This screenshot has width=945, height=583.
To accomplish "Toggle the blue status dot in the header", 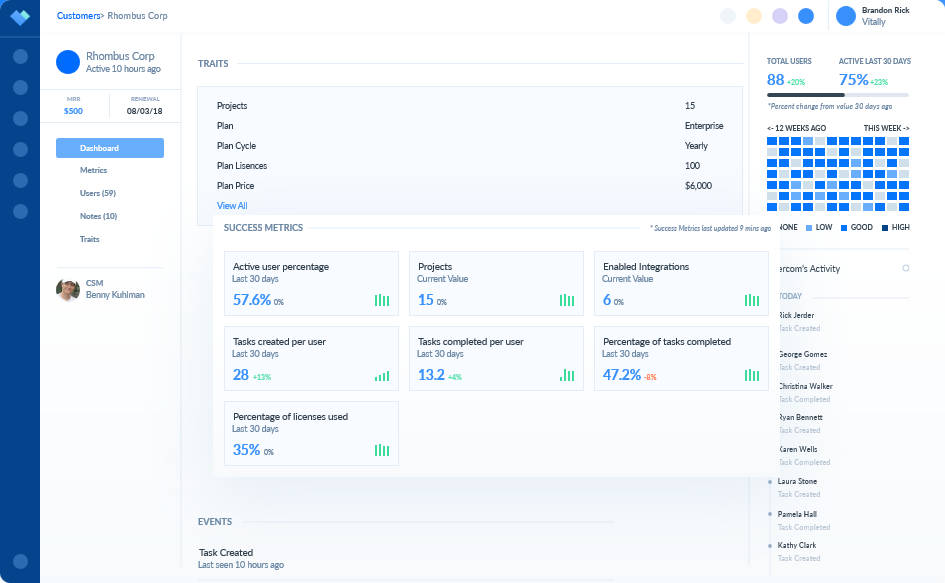I will 805,16.
